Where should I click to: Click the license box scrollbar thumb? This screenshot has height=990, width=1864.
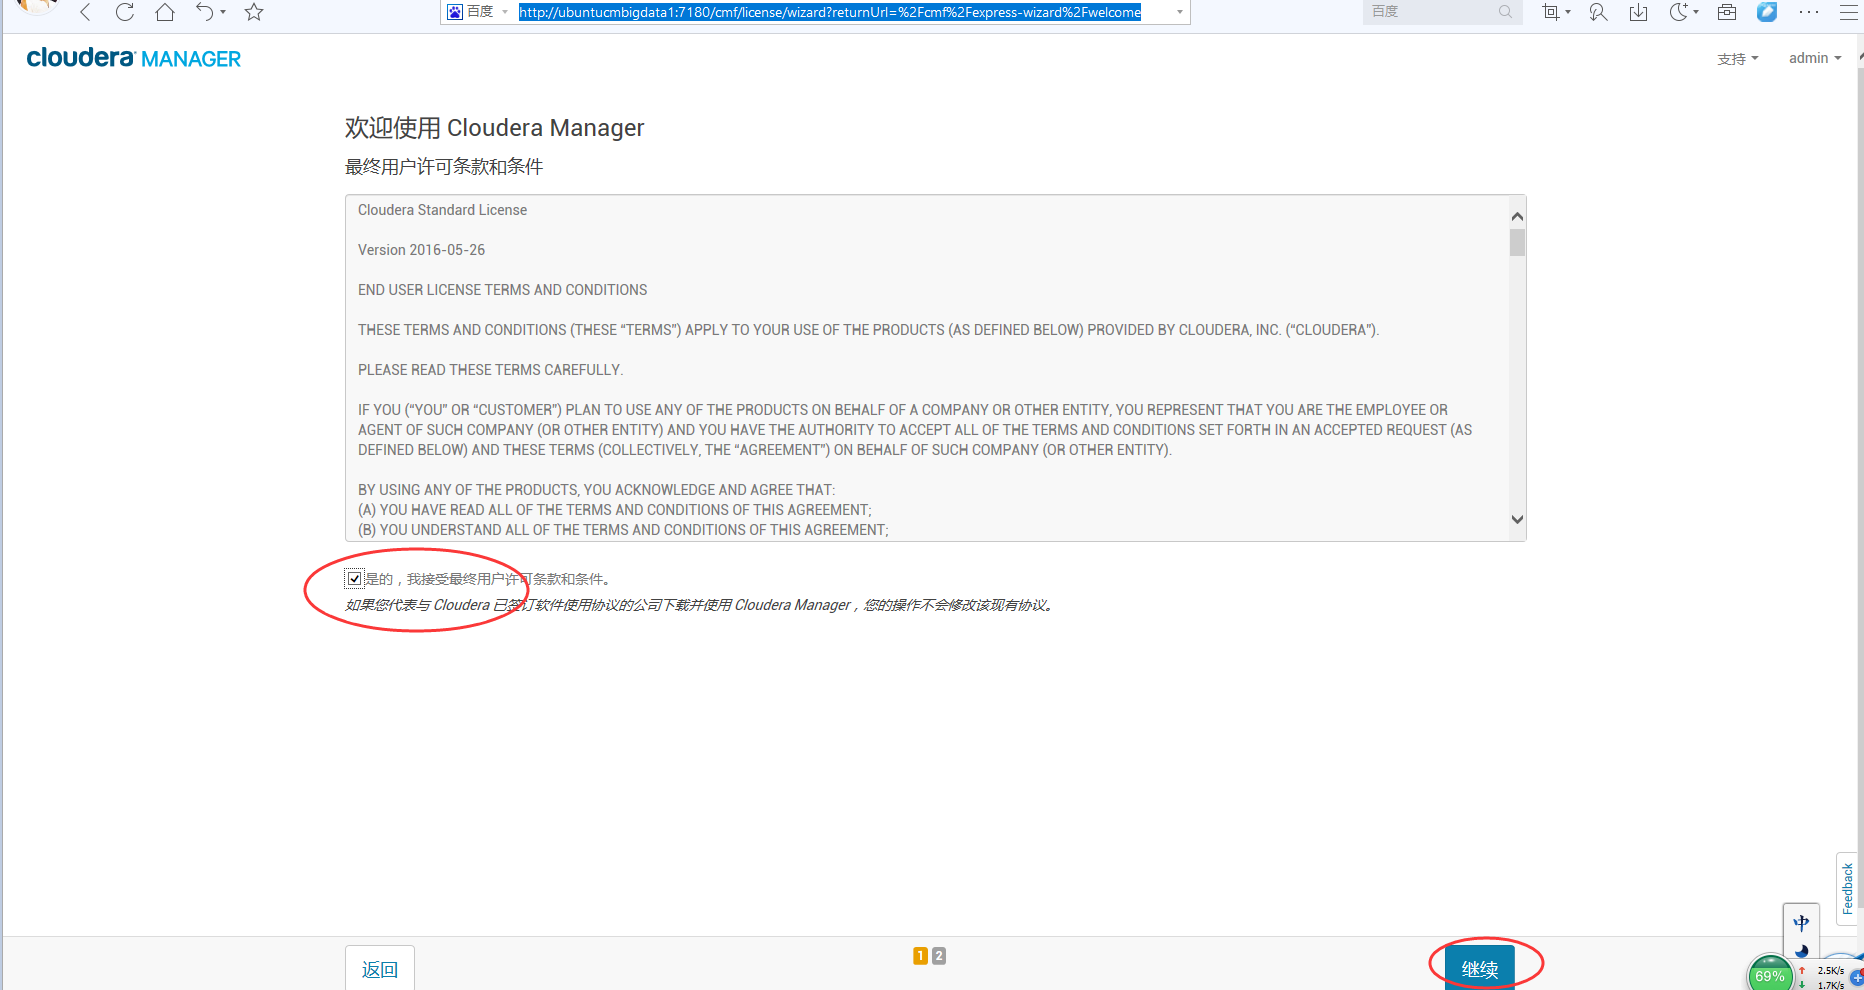pyautogui.click(x=1517, y=243)
